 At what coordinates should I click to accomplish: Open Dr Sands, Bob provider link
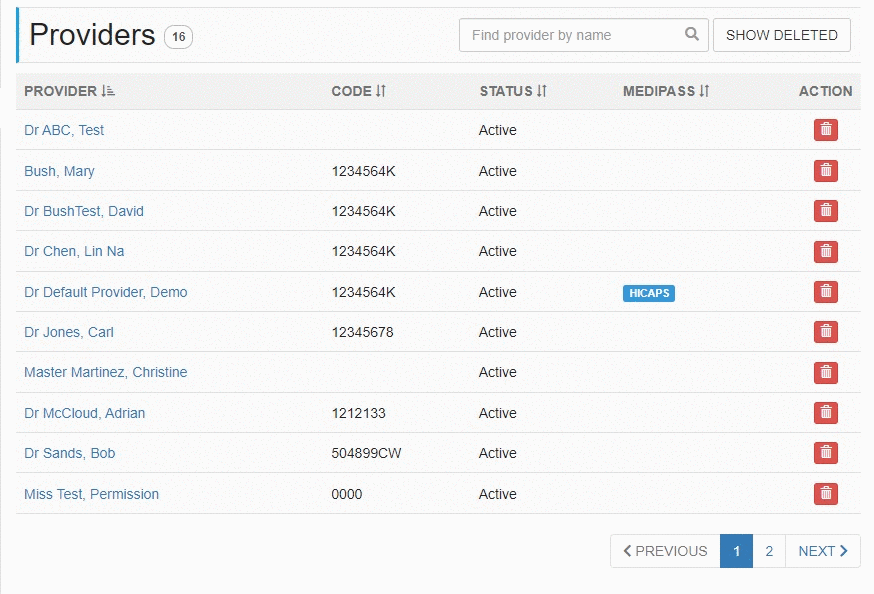(x=70, y=453)
